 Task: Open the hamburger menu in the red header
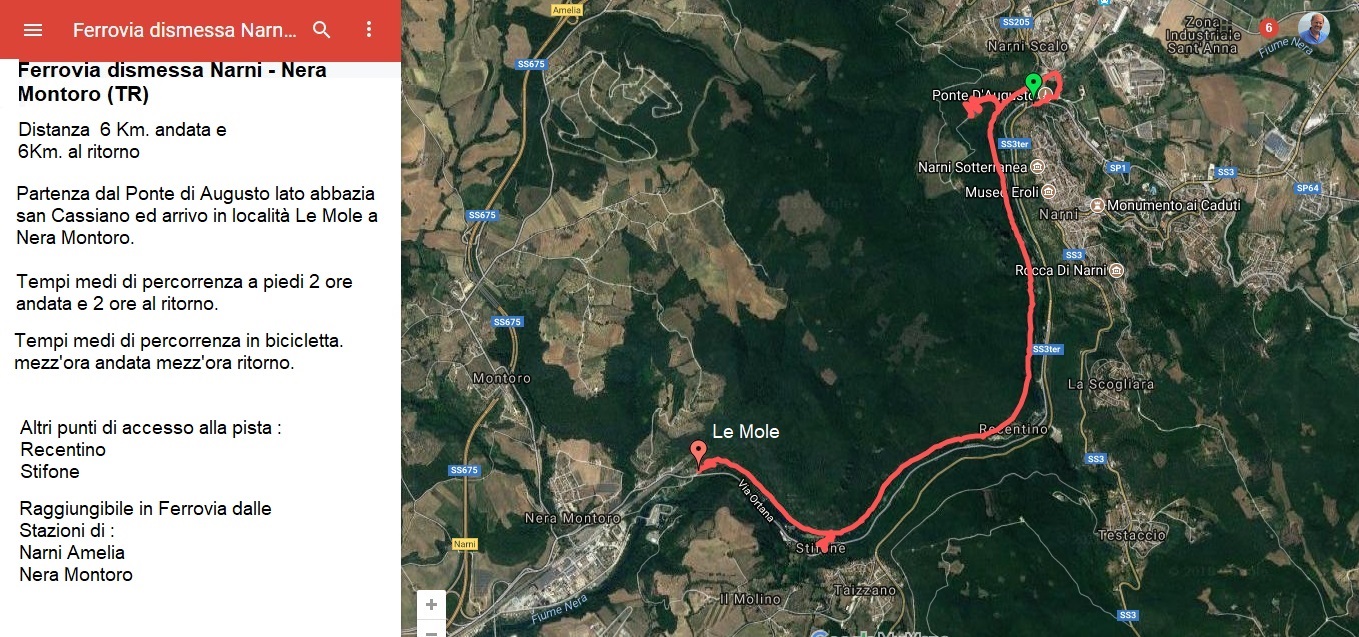pos(33,30)
